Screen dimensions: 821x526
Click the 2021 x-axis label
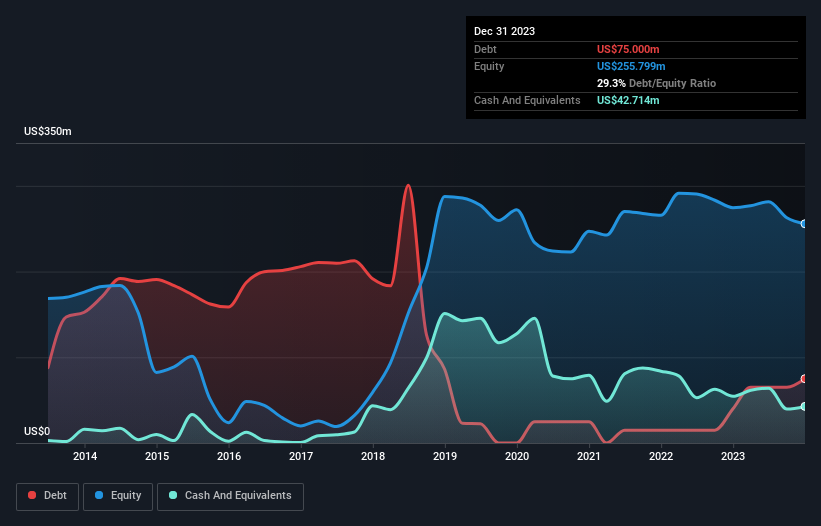589,456
